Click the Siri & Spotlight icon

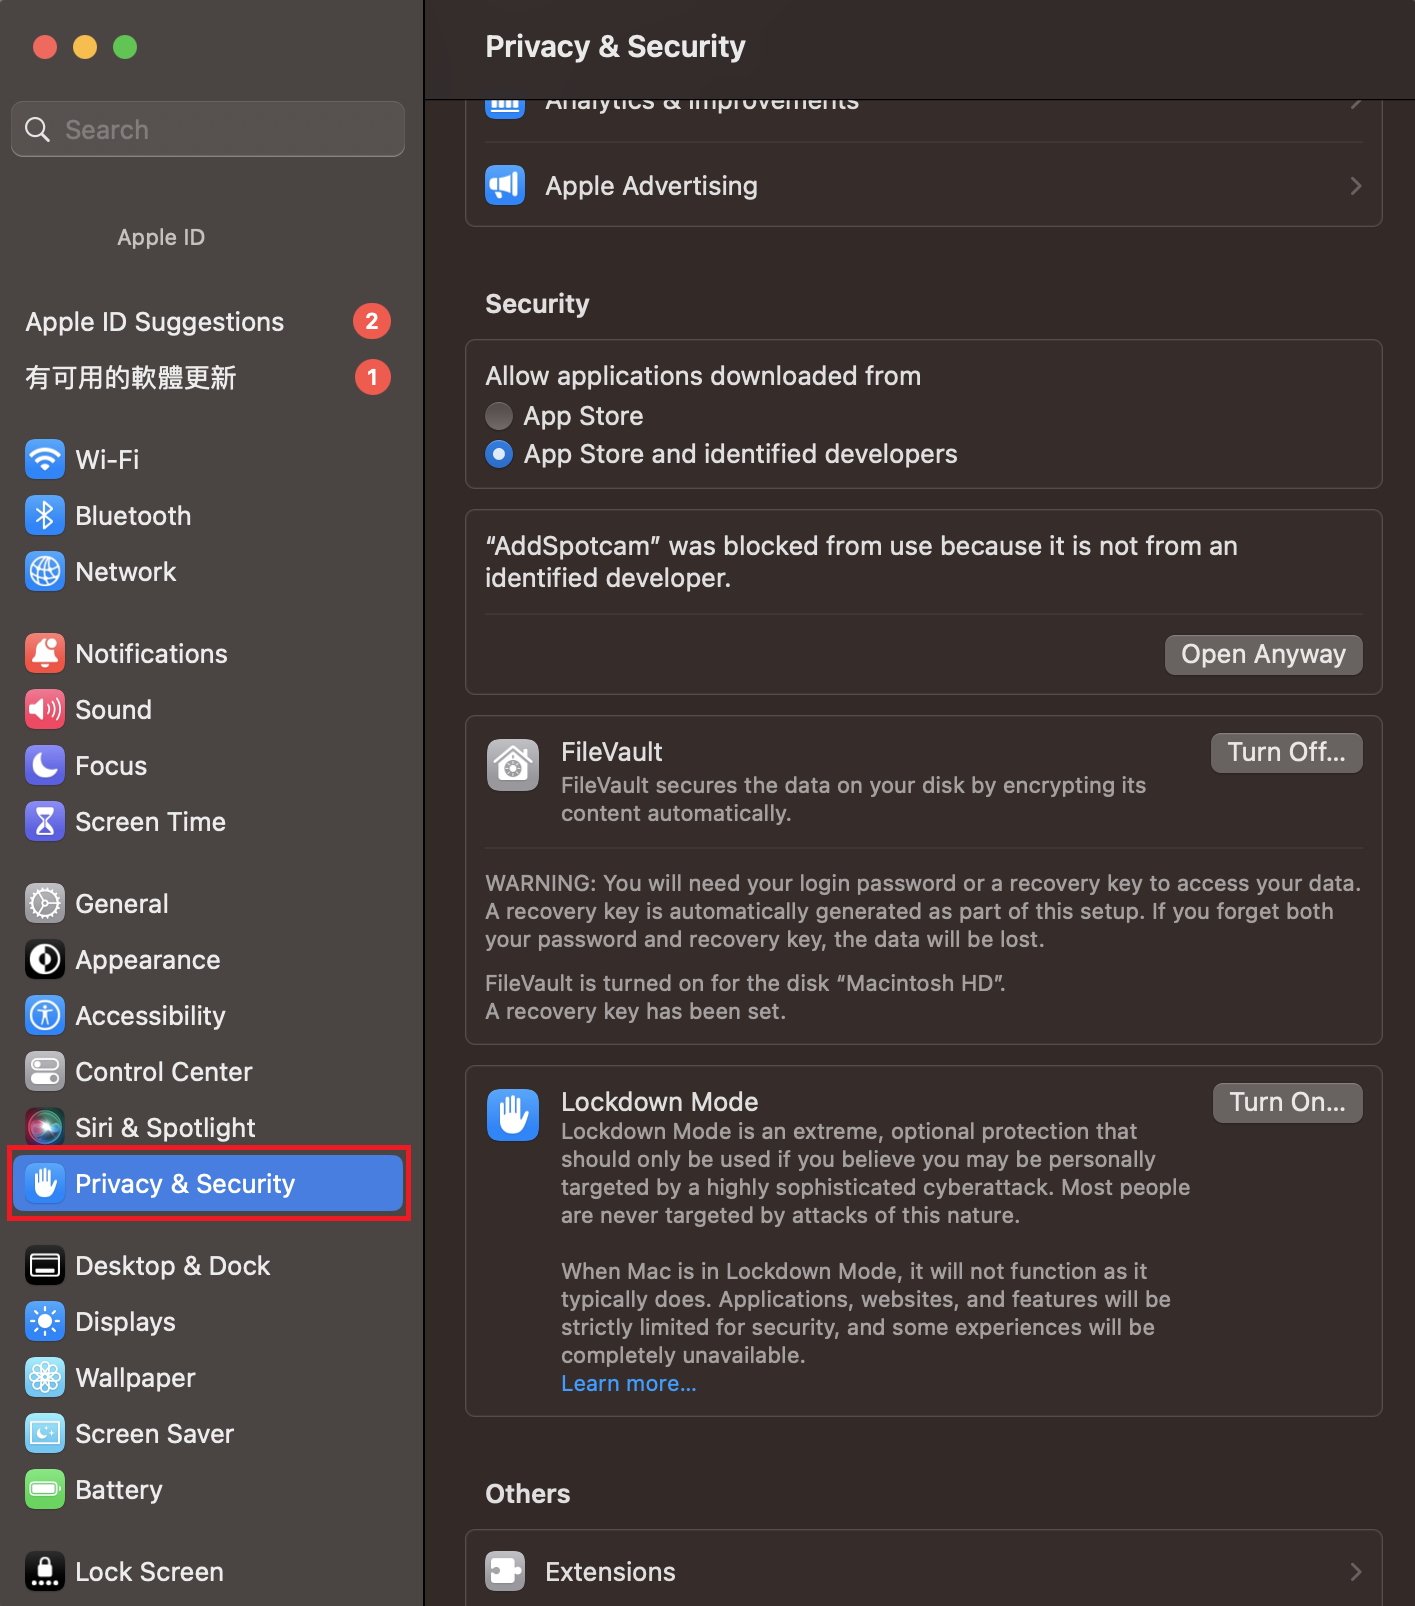(45, 1128)
